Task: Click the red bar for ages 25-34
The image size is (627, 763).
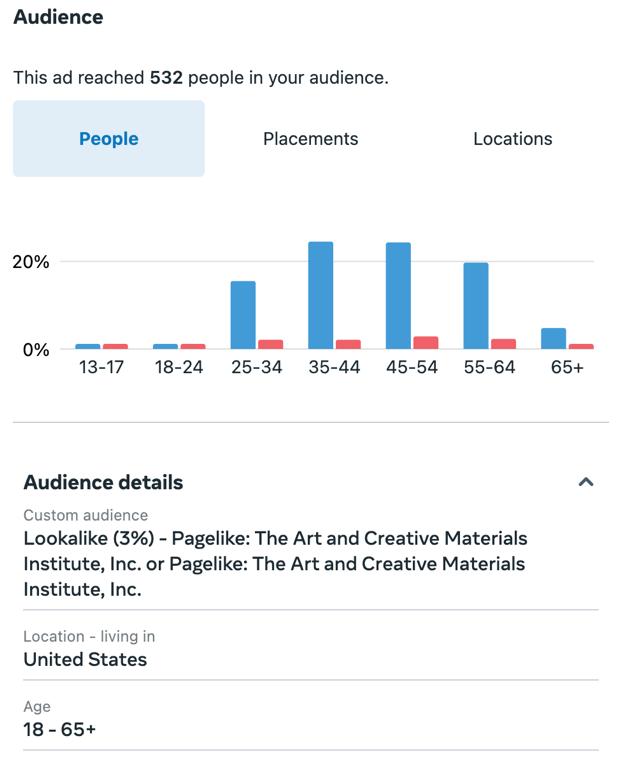Action: coord(270,344)
